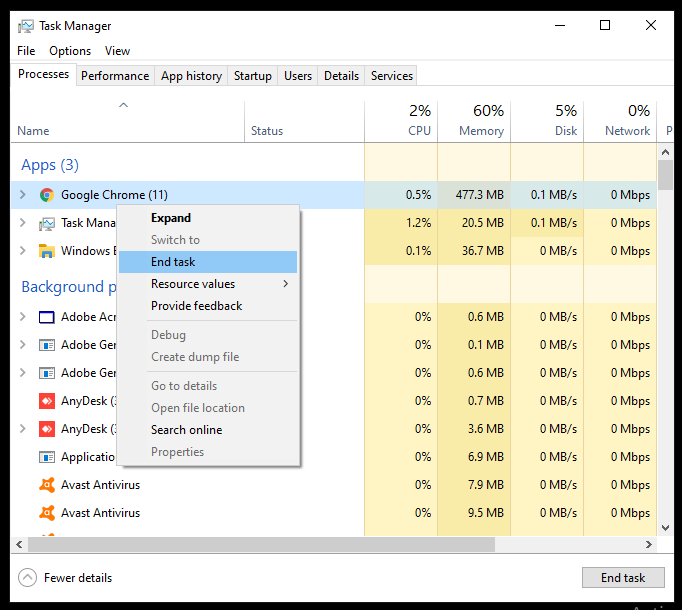Click the vertical scrollbar thumb

point(665,175)
